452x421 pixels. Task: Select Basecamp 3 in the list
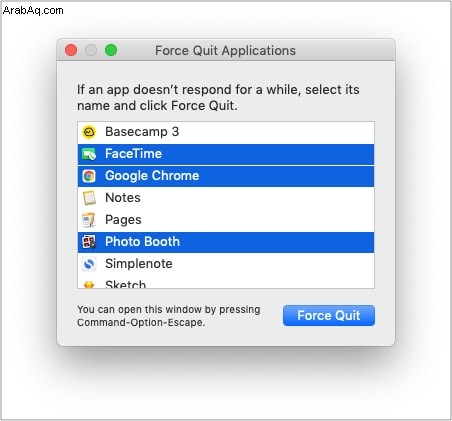[x=226, y=132]
